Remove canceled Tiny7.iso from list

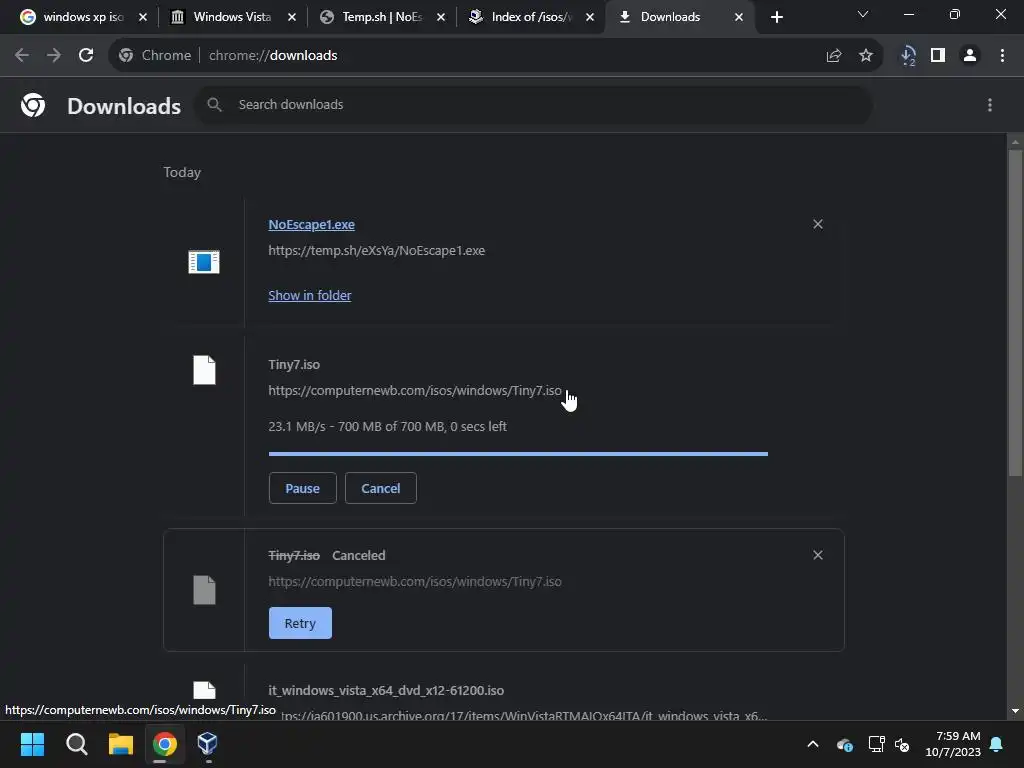(x=818, y=555)
